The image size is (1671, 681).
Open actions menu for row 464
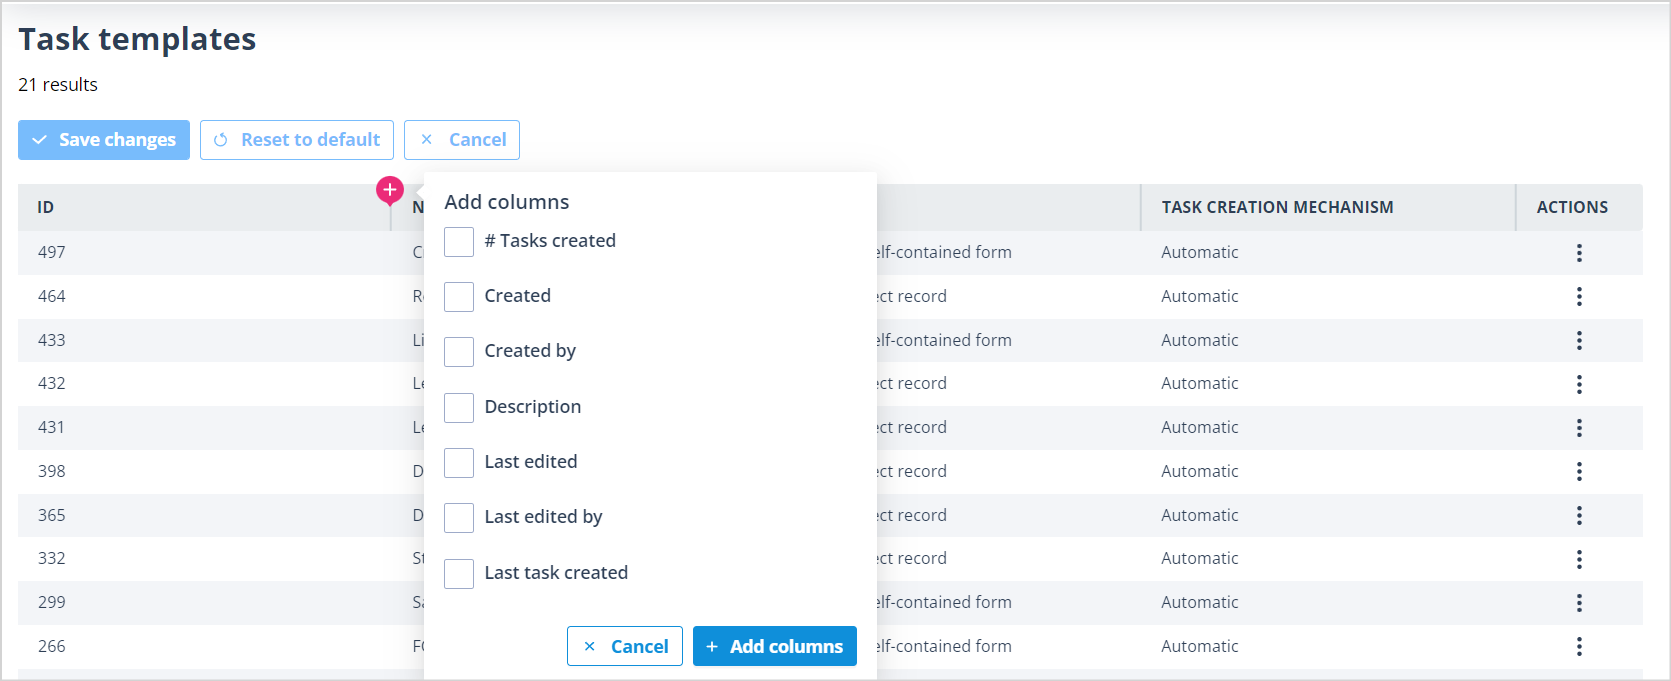click(x=1579, y=297)
